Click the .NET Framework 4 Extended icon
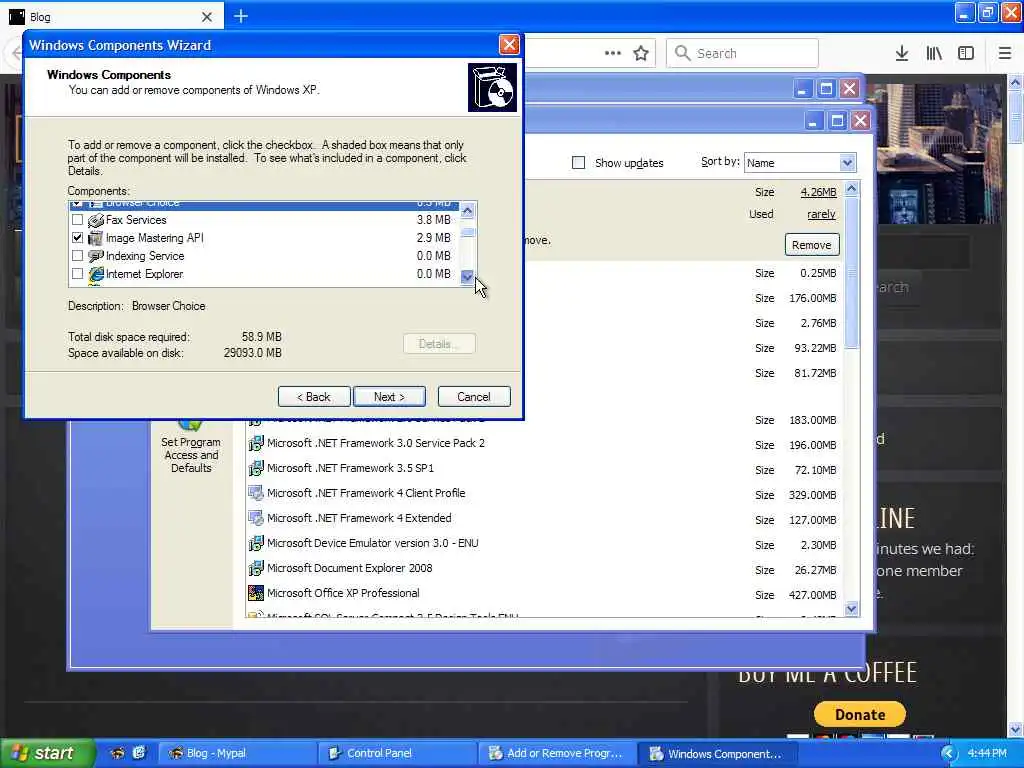Viewport: 1024px width, 768px height. coord(256,519)
